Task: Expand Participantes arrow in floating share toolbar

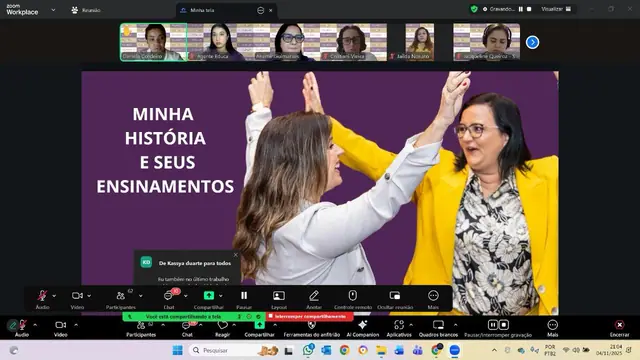Action: pyautogui.click(x=140, y=296)
